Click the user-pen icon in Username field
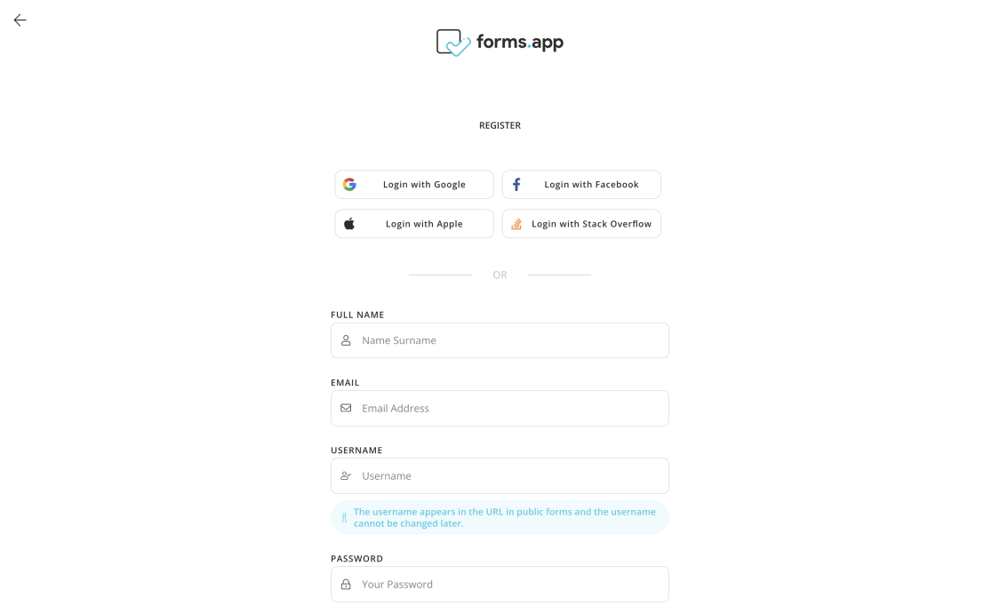The height and width of the screenshot is (614, 1000). pos(347,475)
